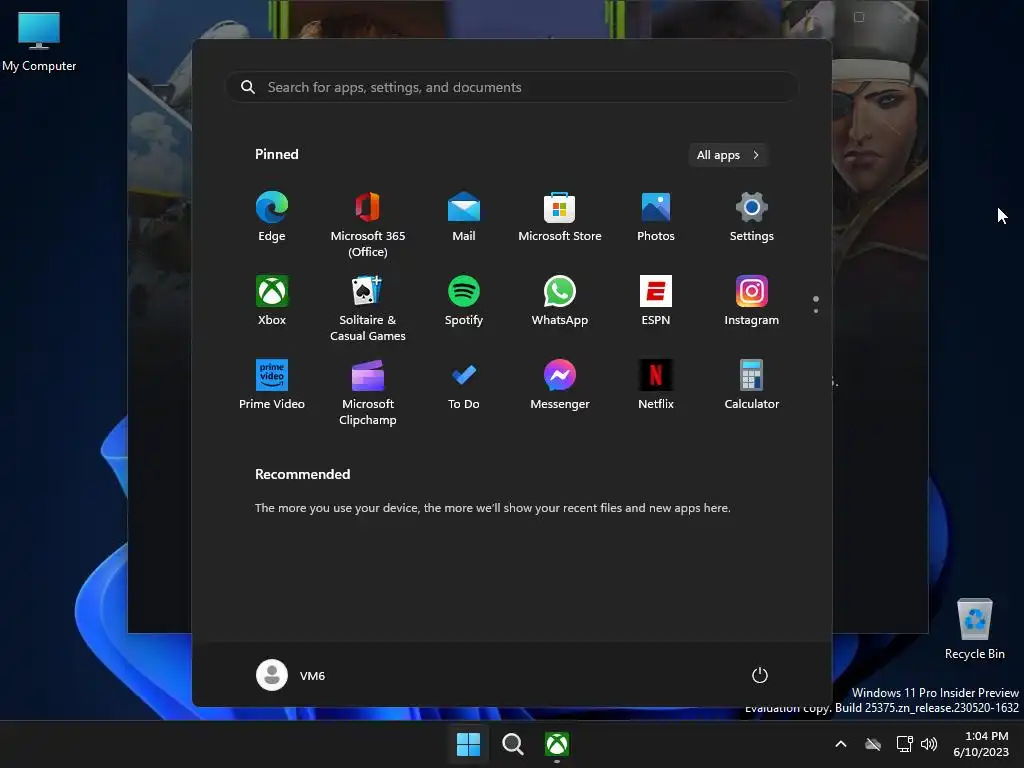Go to next page of pinned apps

[816, 310]
